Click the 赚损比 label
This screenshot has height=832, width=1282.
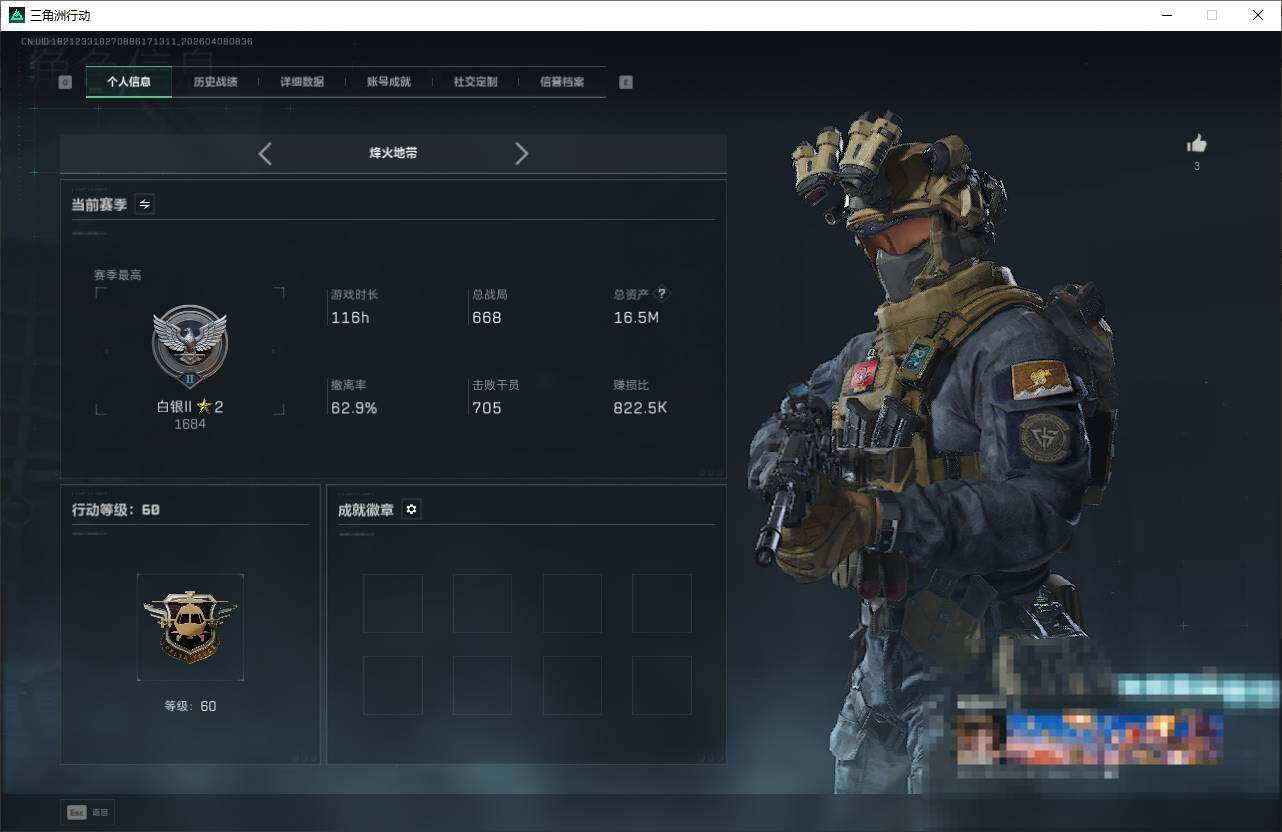point(631,385)
